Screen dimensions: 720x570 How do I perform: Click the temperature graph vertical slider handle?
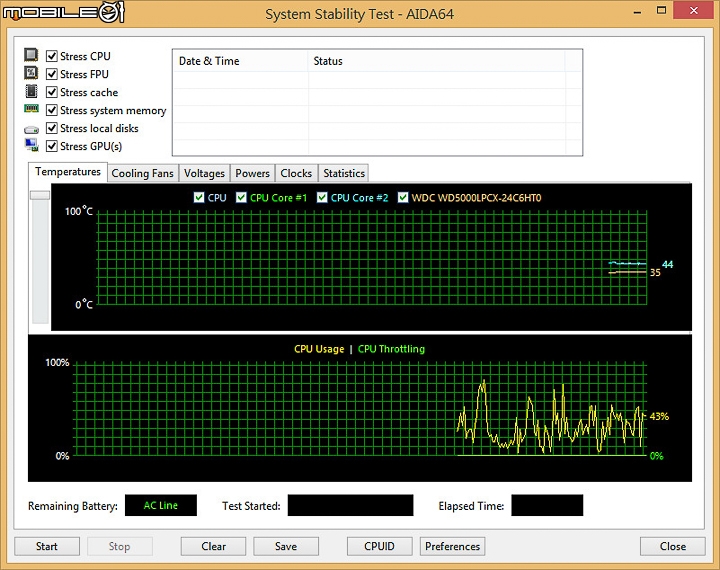click(x=40, y=195)
